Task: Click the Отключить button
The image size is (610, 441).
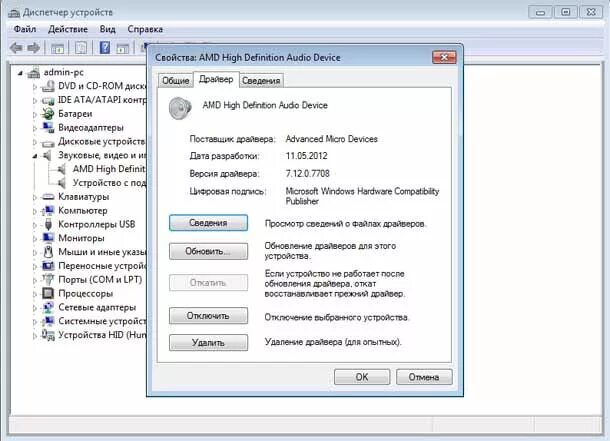Action: (x=208, y=315)
